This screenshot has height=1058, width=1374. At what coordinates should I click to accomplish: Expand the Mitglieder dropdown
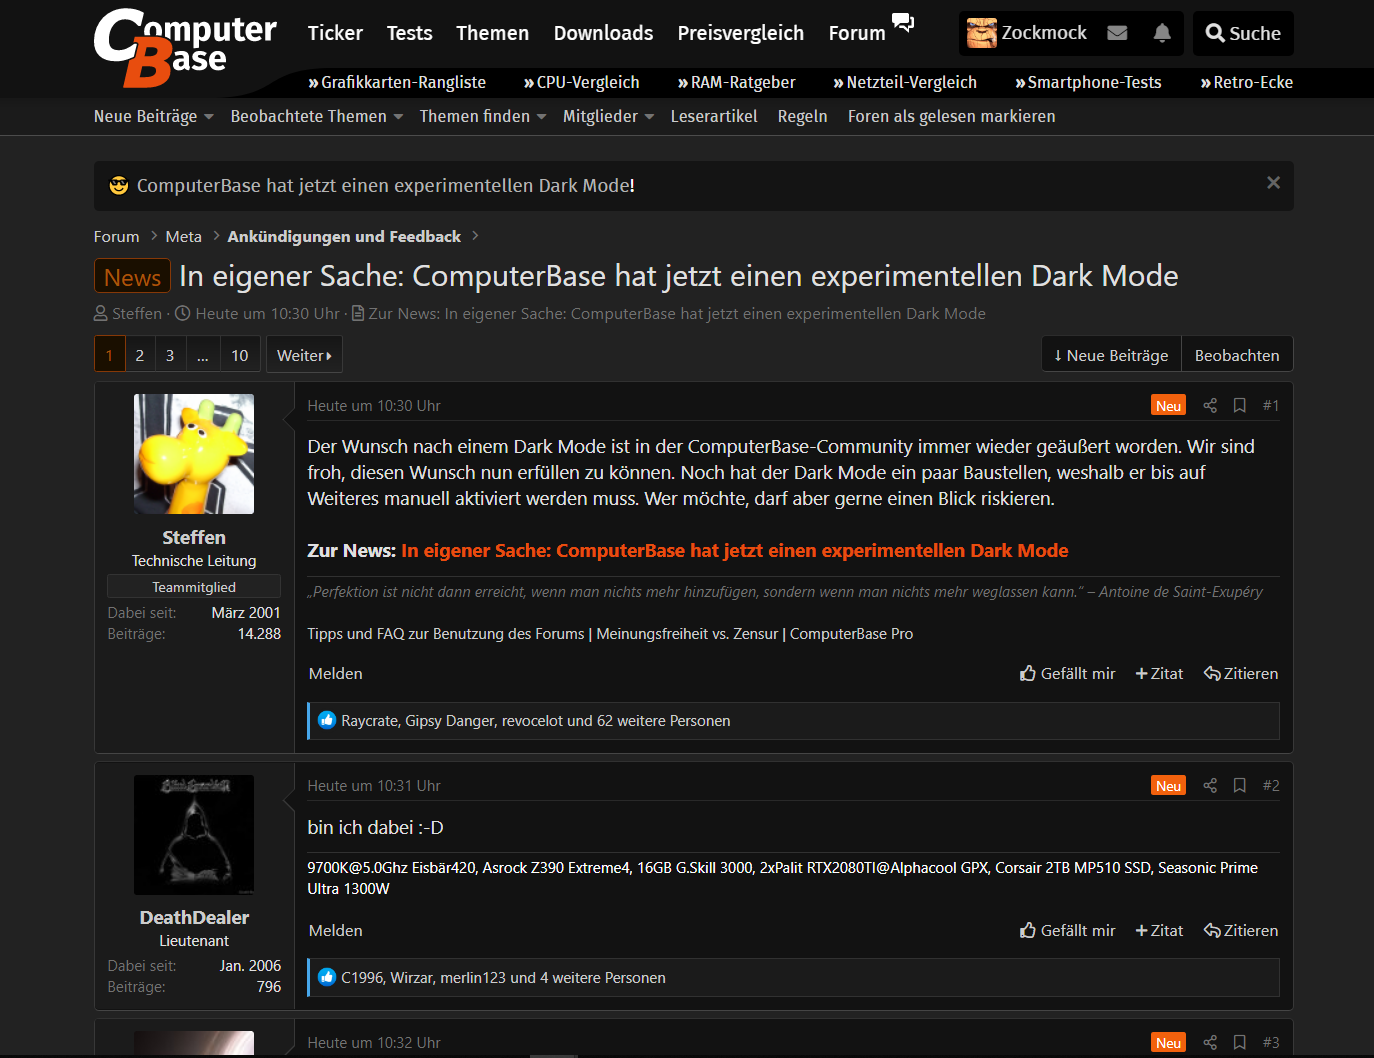click(x=649, y=117)
